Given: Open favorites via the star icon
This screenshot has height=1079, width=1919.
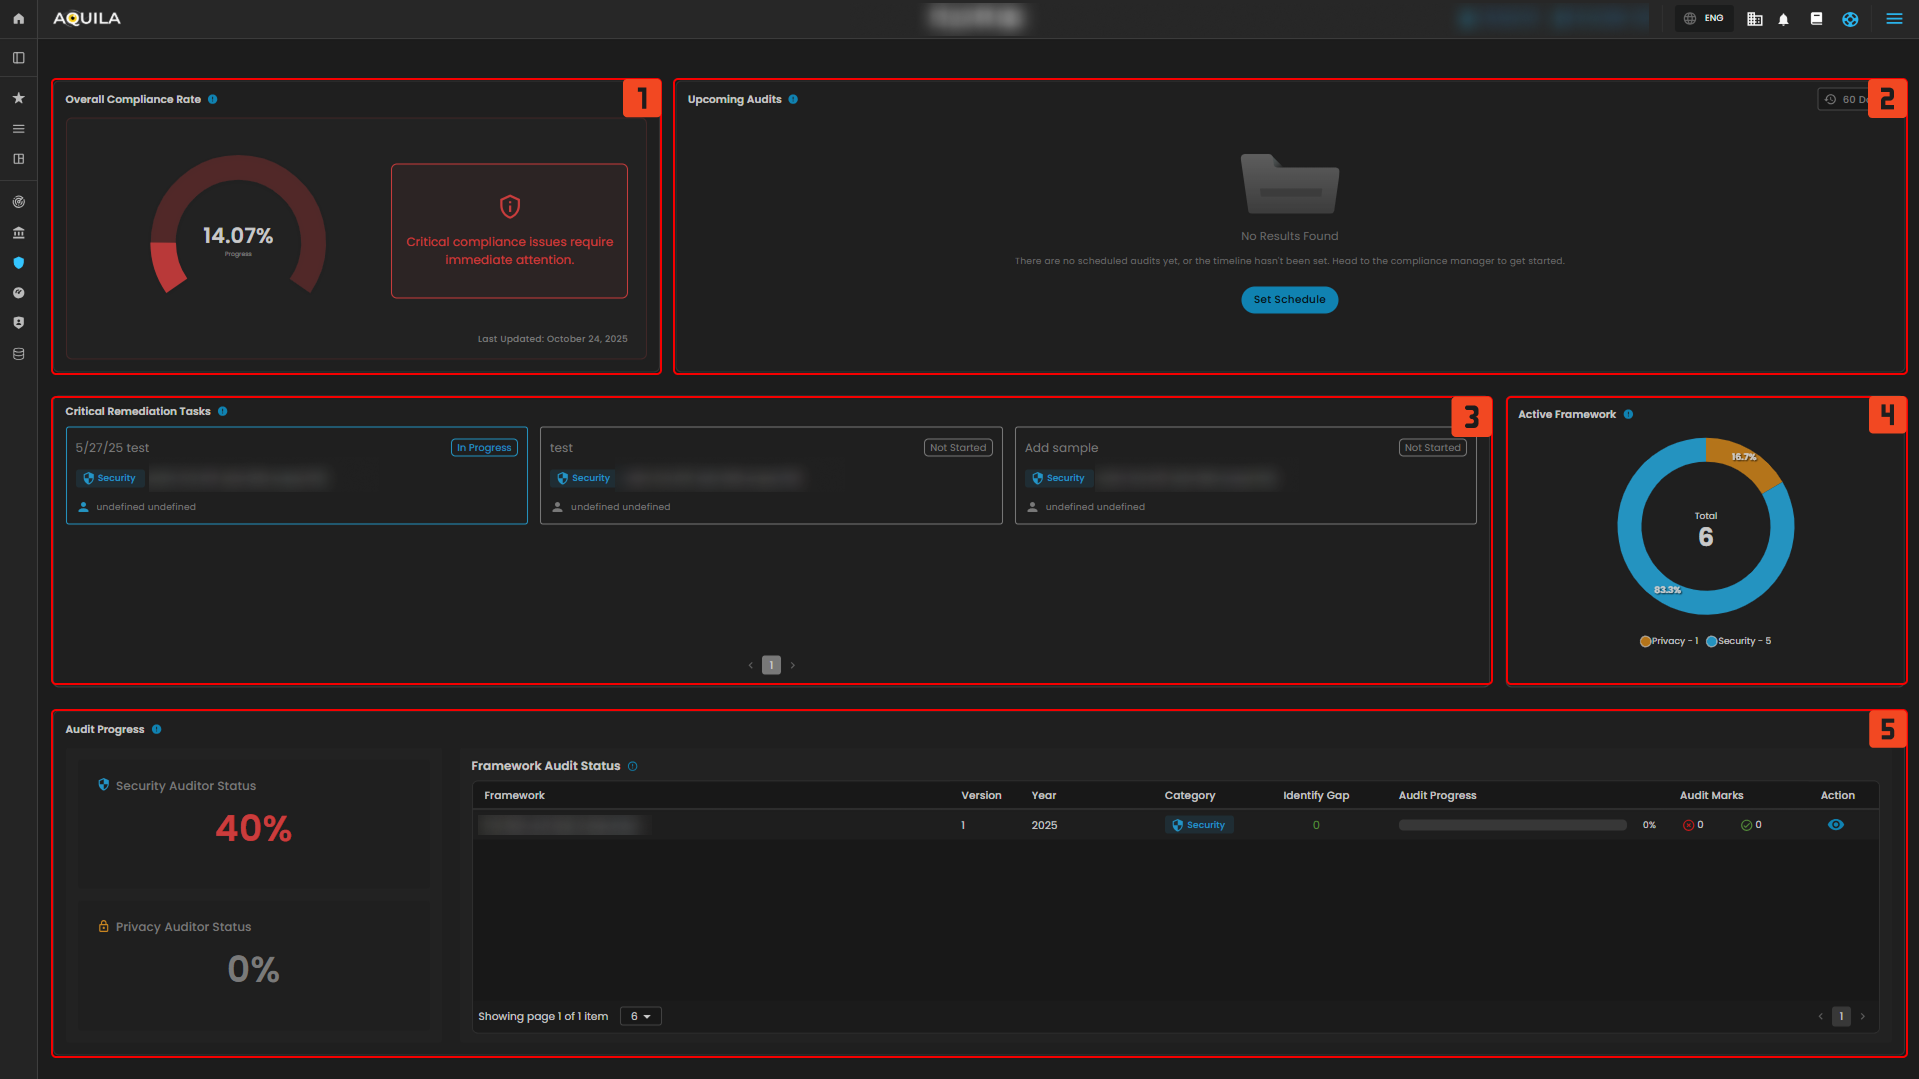Looking at the screenshot, I should pyautogui.click(x=18, y=98).
